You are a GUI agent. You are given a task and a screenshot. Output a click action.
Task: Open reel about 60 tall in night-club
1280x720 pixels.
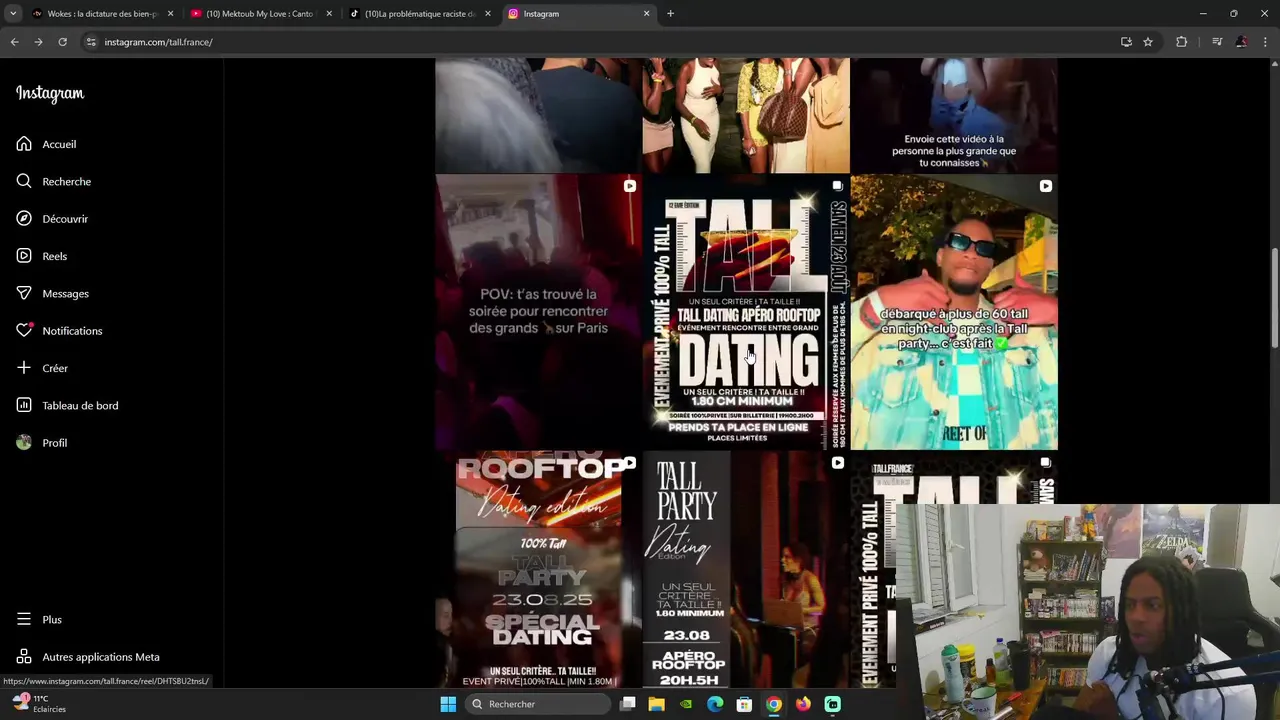954,312
